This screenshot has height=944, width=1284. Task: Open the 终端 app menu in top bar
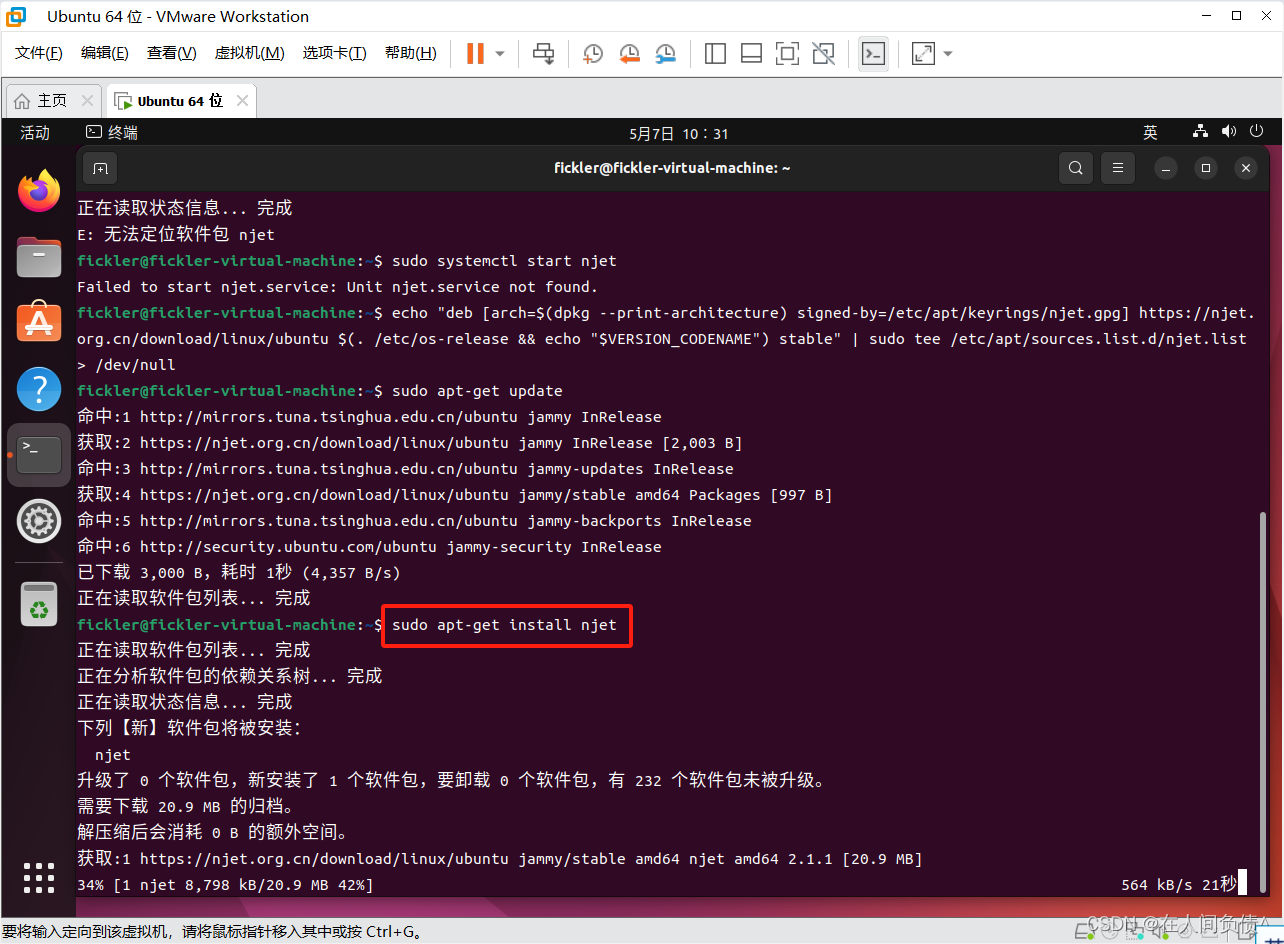[112, 132]
